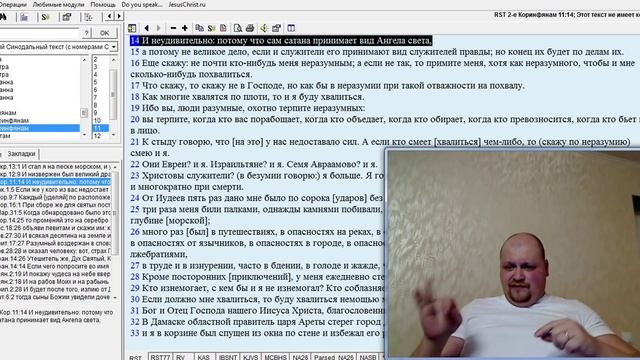Open the JesusChrist.ru menu
Screen dimensions: 640x360
187,5
